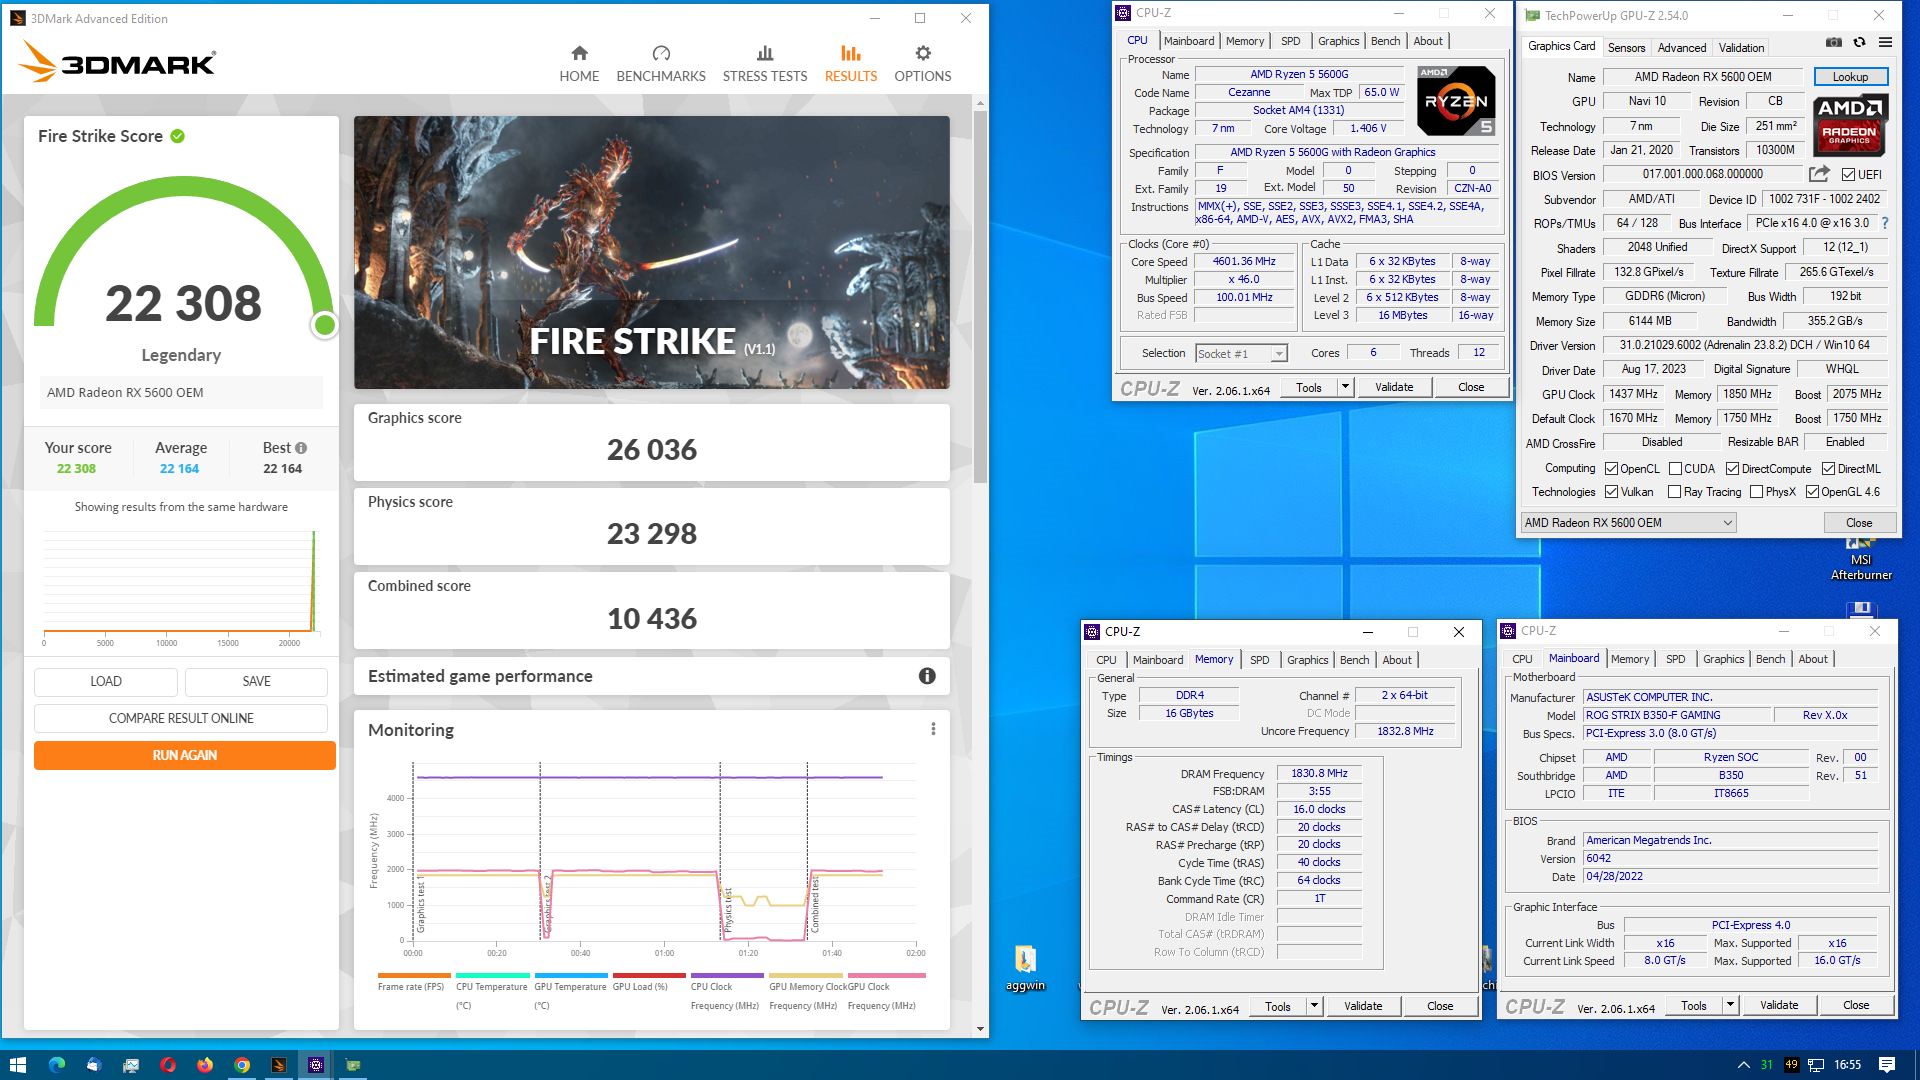Open 3DMark OPTIONS gear
Viewport: 1920px width, 1080px height.
(x=923, y=64)
